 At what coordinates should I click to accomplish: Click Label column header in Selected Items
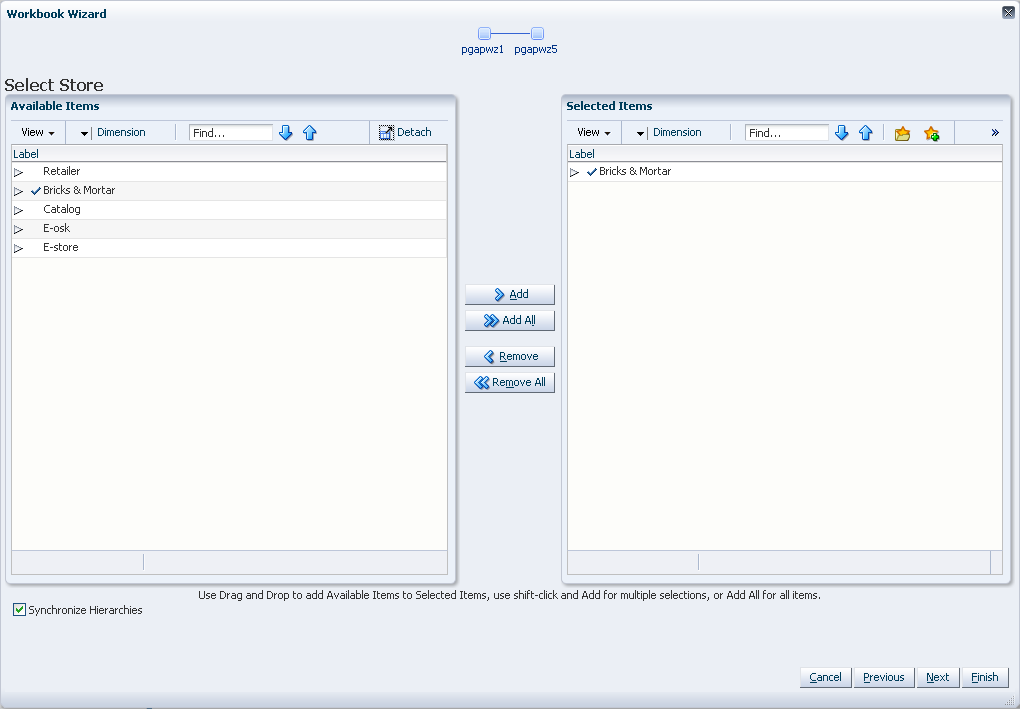[785, 154]
